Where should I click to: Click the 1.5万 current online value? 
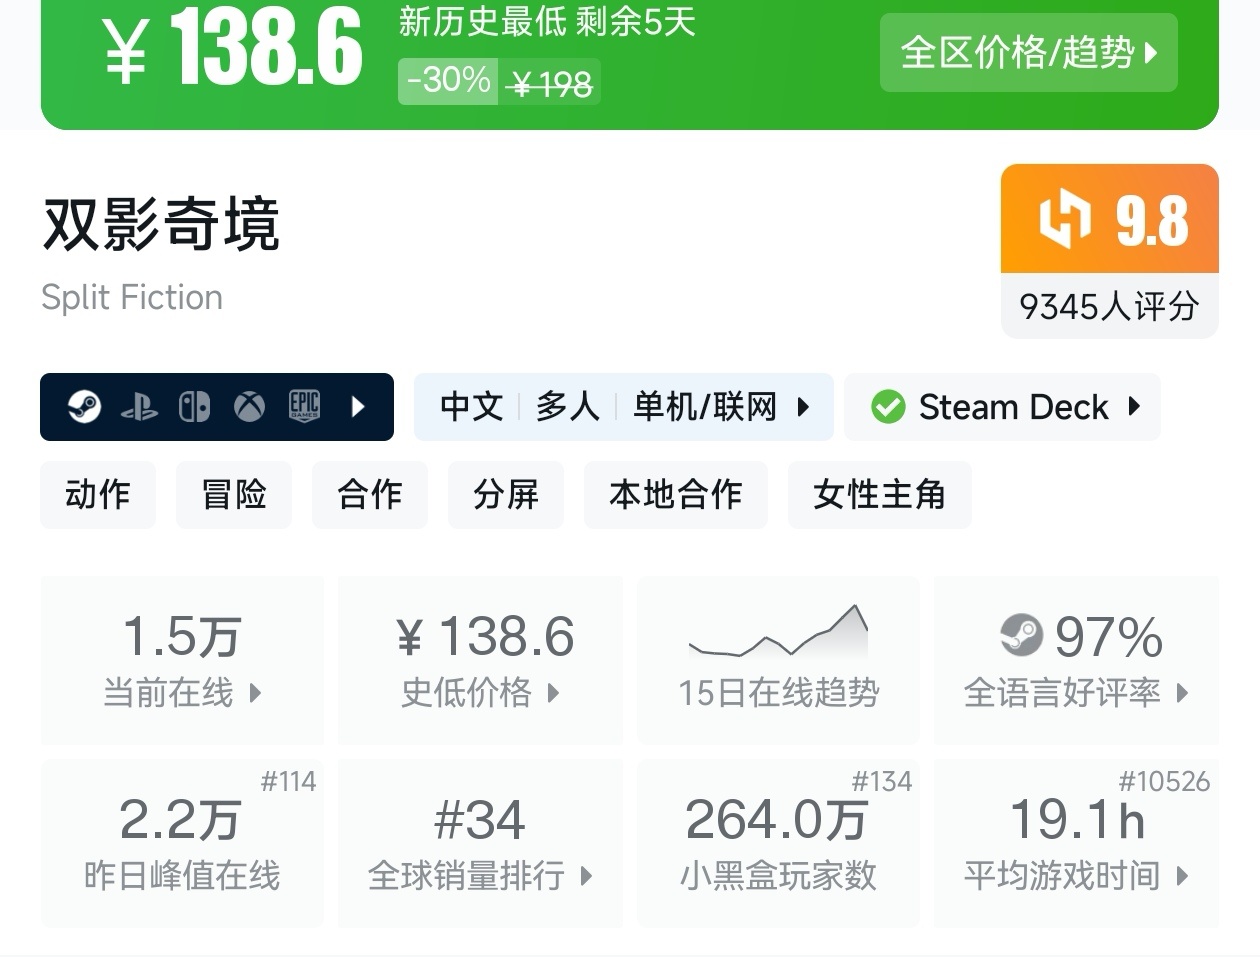point(182,636)
